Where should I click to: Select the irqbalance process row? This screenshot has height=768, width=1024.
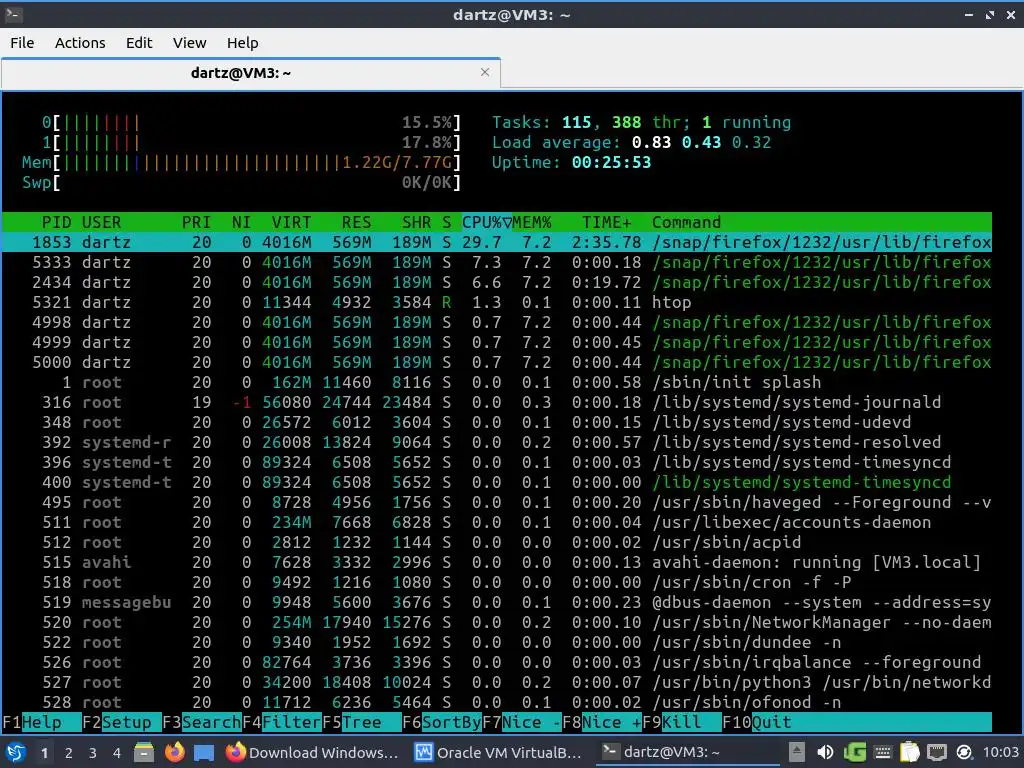point(496,662)
